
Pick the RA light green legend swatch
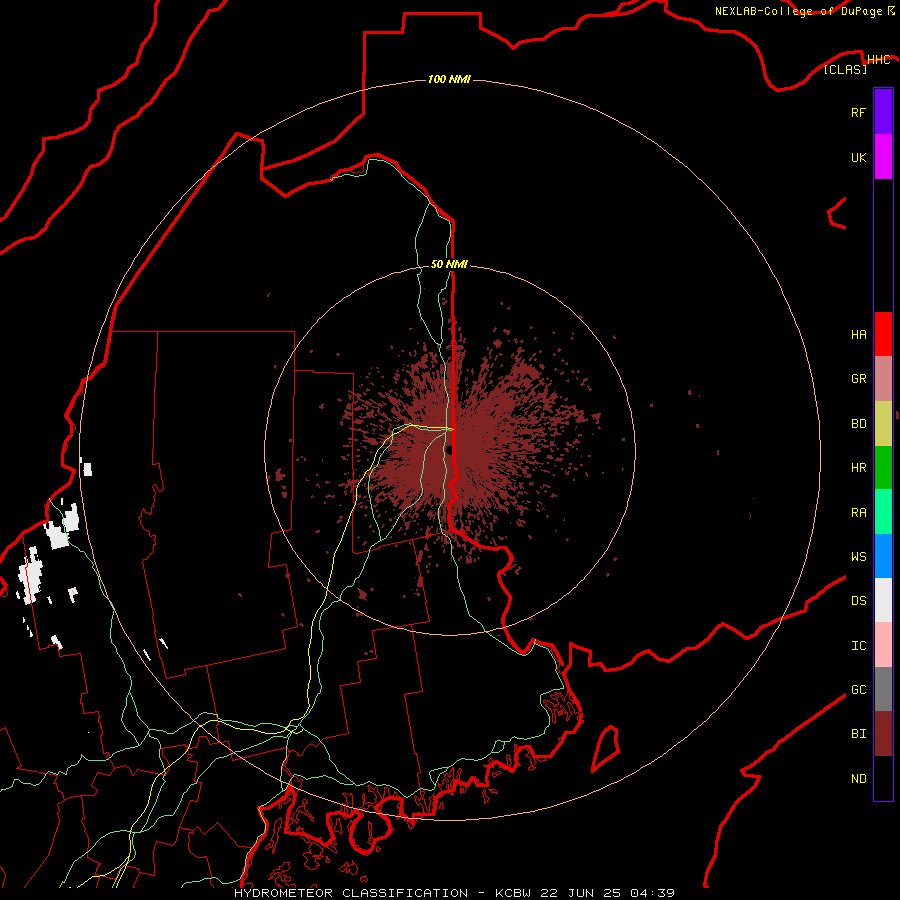[883, 512]
